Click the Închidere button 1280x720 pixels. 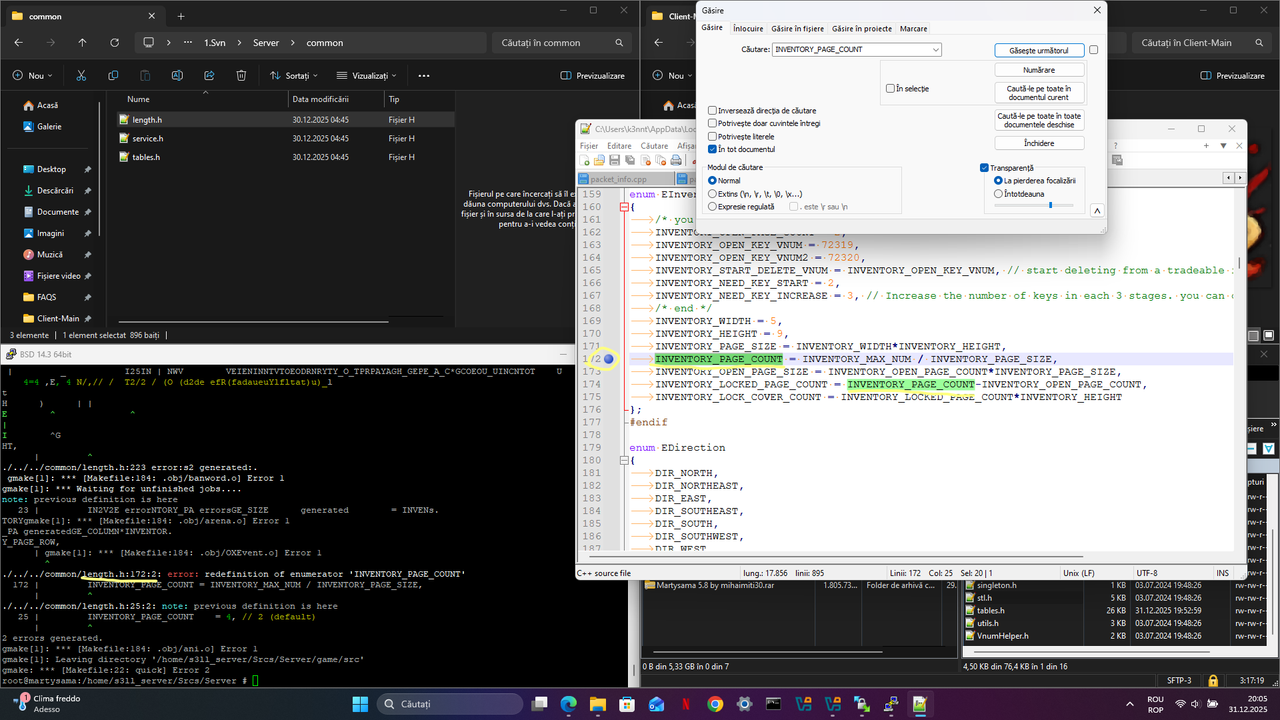click(x=1039, y=143)
